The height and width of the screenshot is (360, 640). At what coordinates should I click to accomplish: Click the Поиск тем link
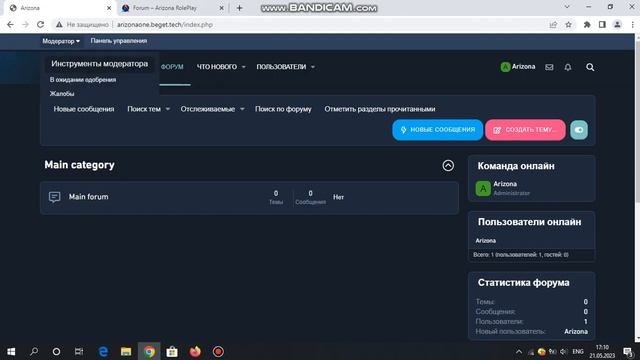(x=144, y=109)
